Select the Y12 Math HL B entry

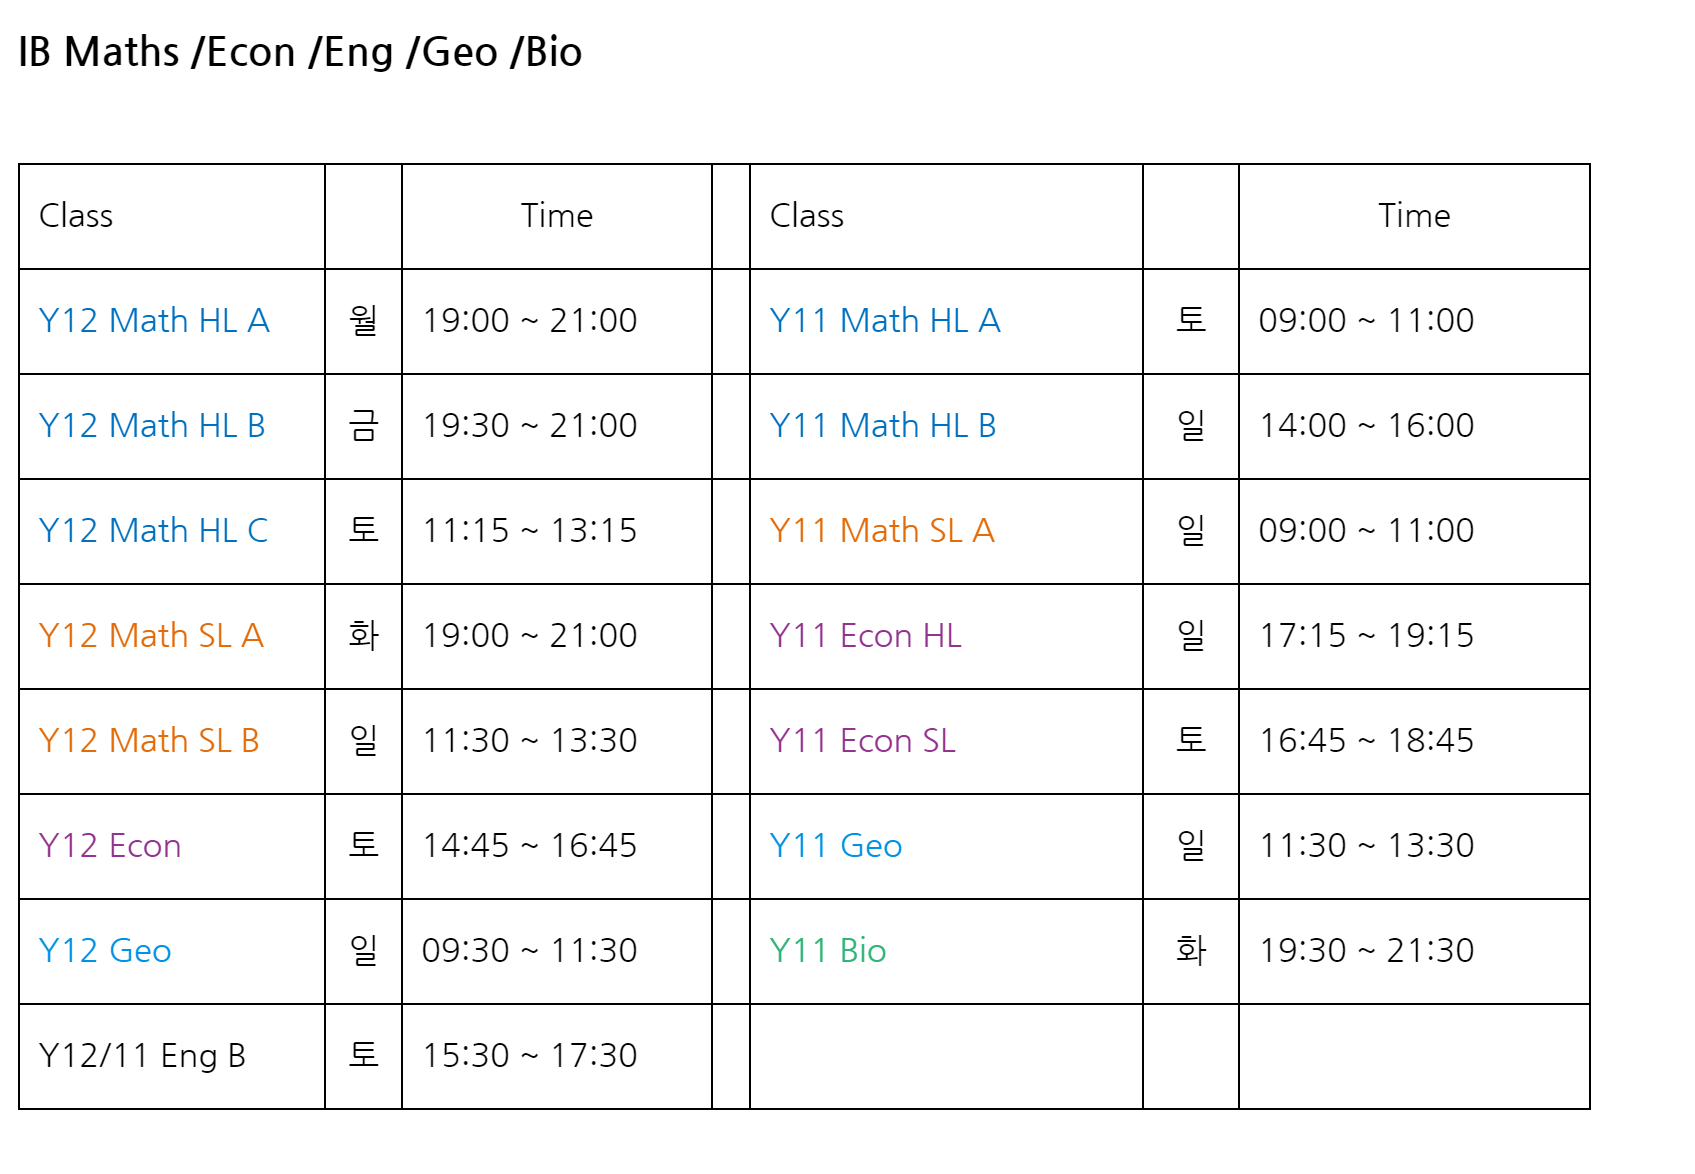[152, 426]
